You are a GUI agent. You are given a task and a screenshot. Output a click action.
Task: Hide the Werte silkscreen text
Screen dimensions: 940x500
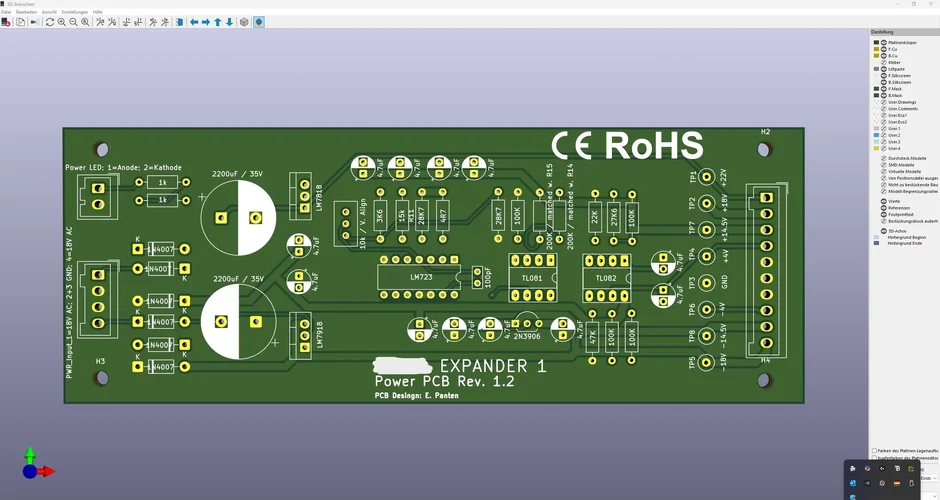(x=884, y=201)
